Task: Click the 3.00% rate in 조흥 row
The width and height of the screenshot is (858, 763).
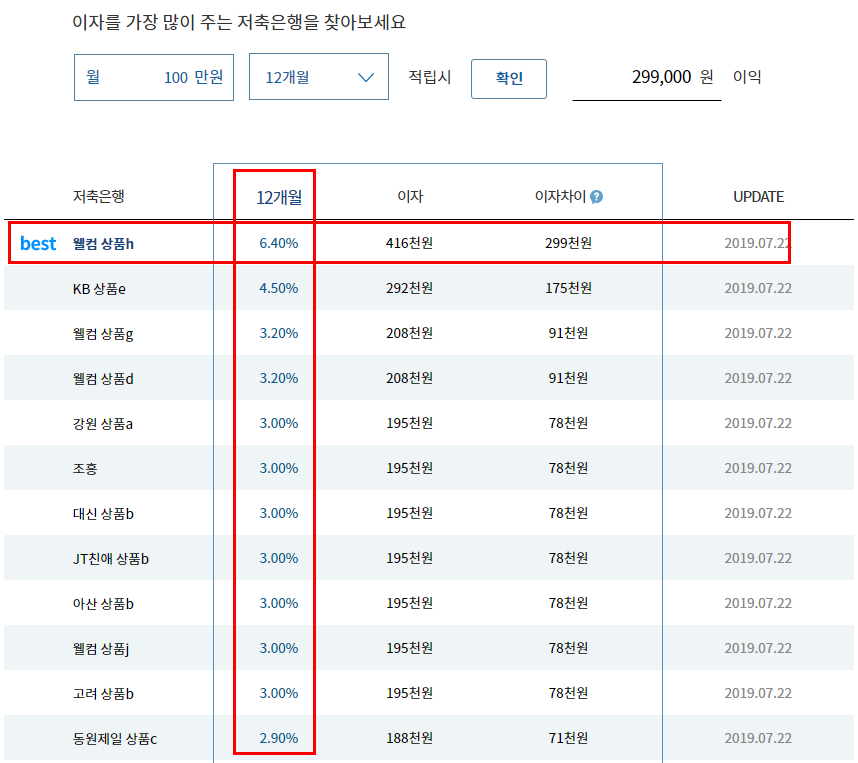Action: tap(279, 468)
